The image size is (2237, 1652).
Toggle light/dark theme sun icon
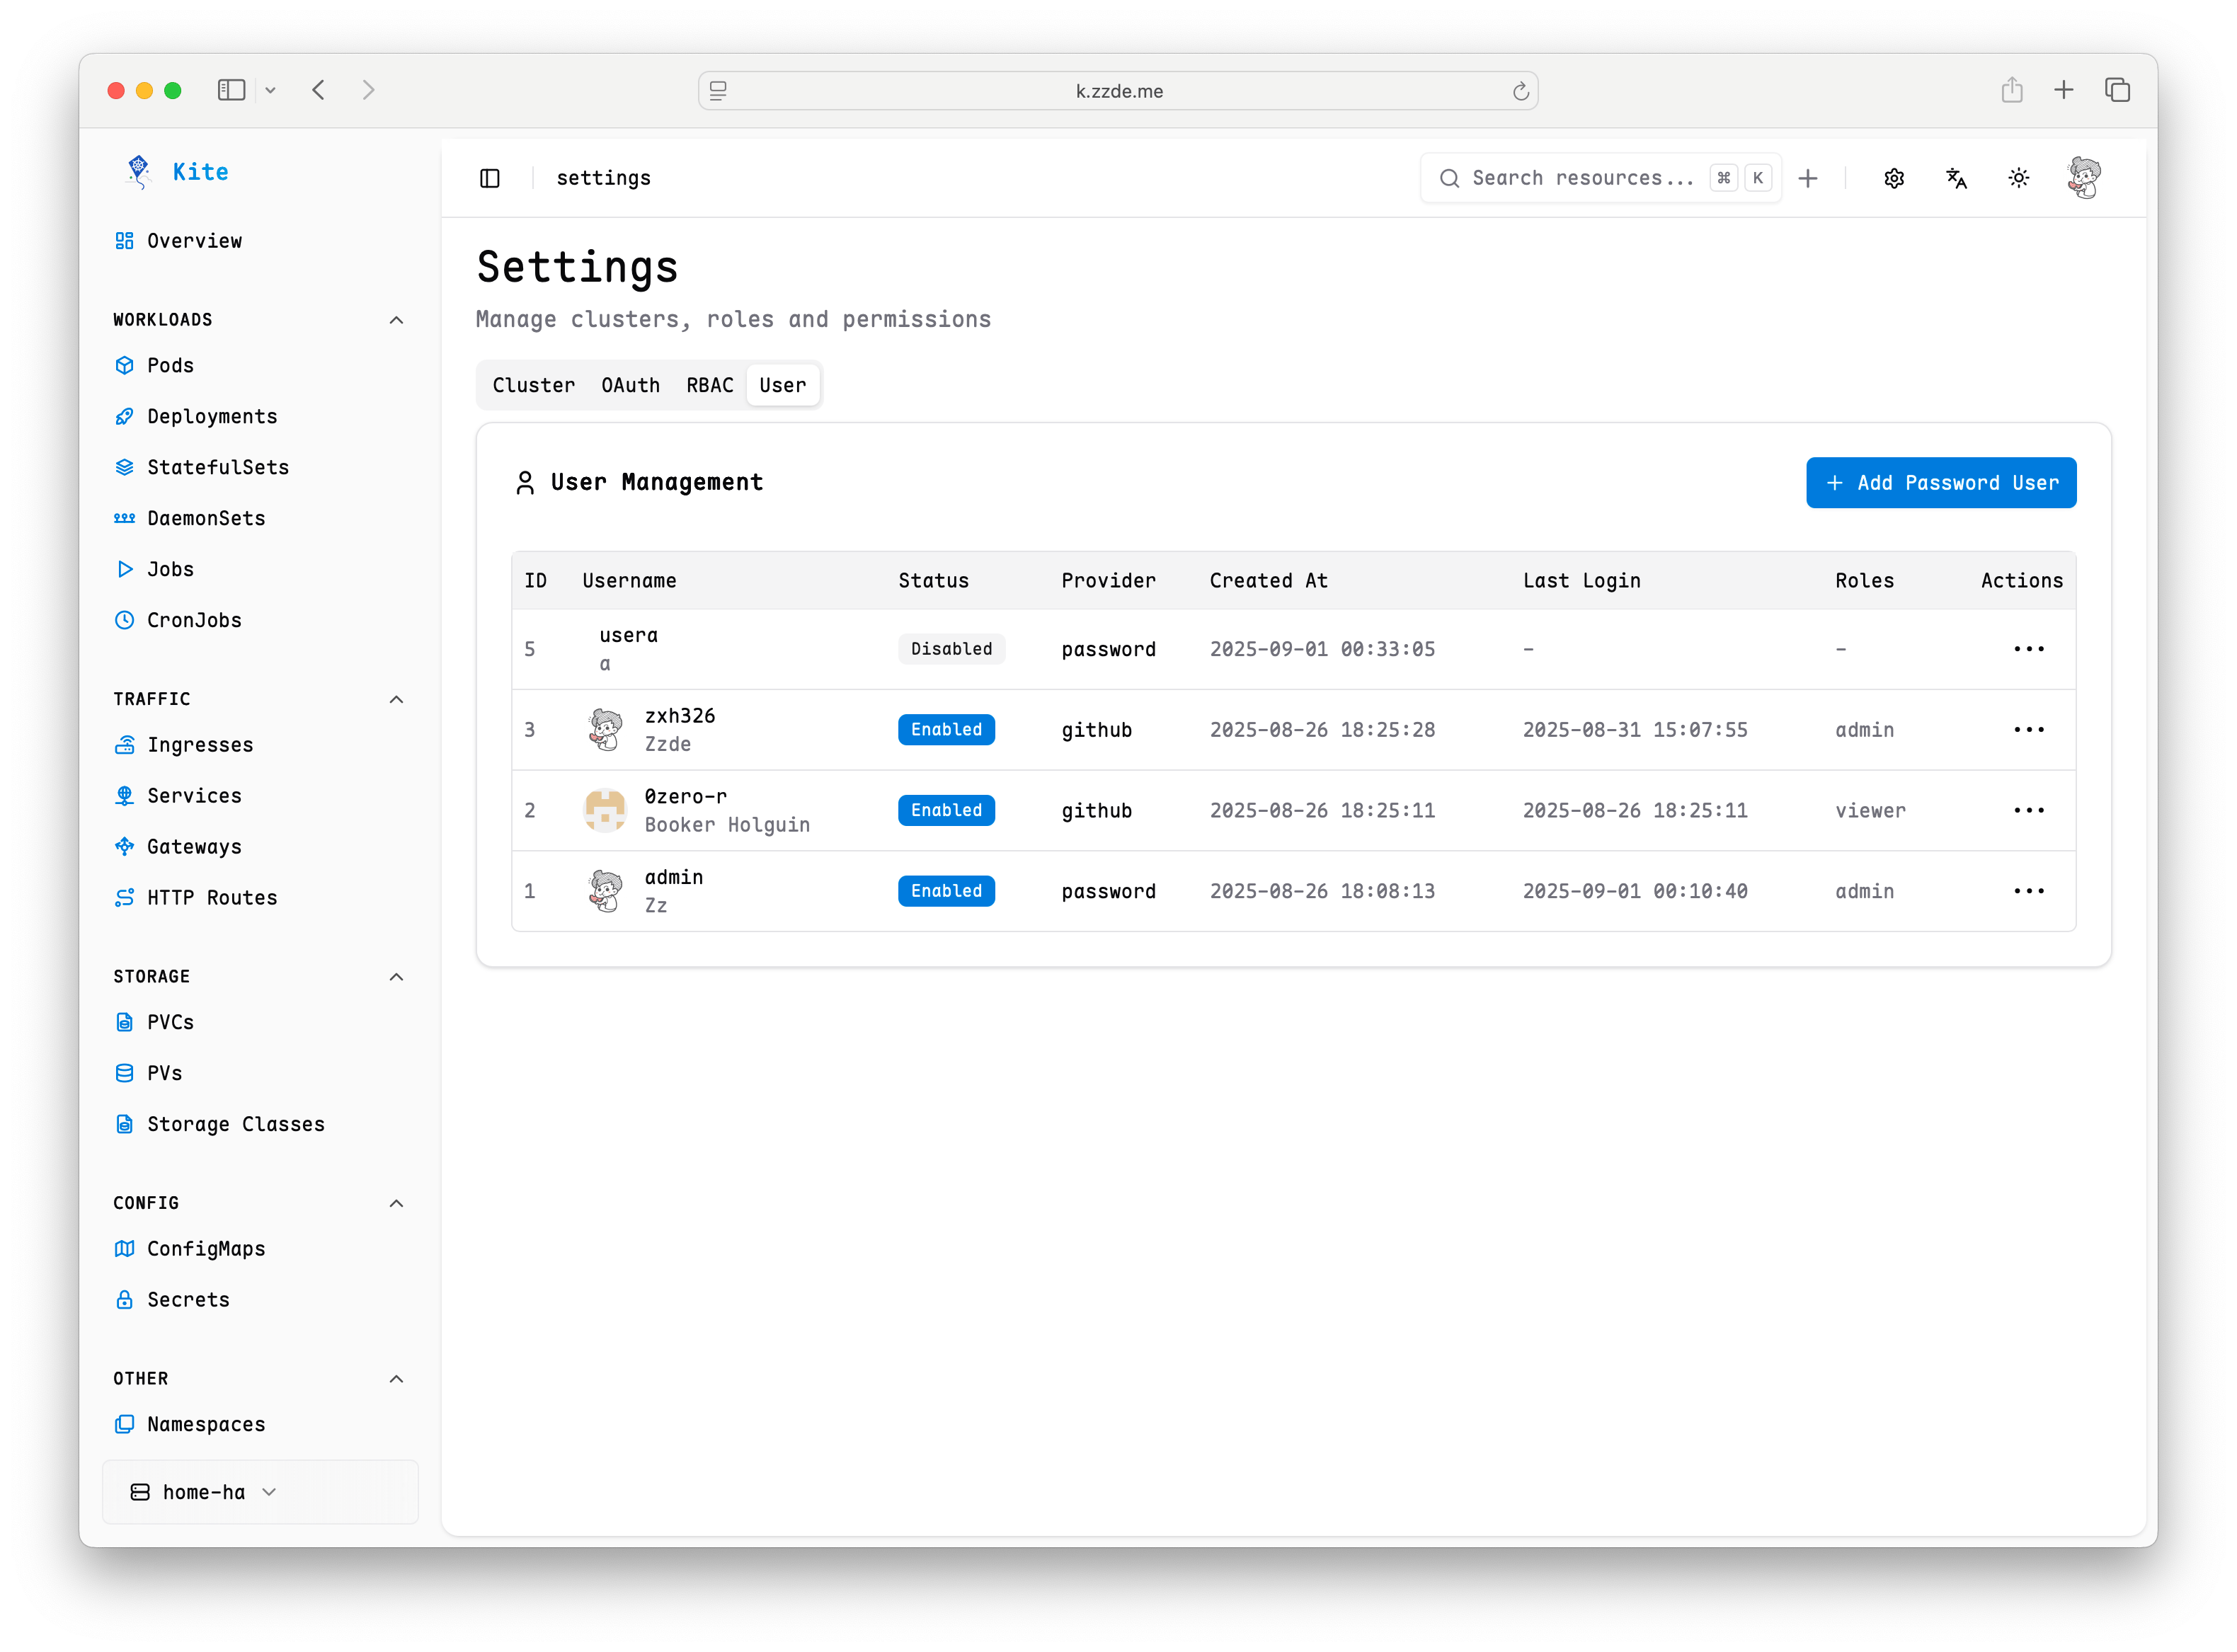[x=2018, y=178]
